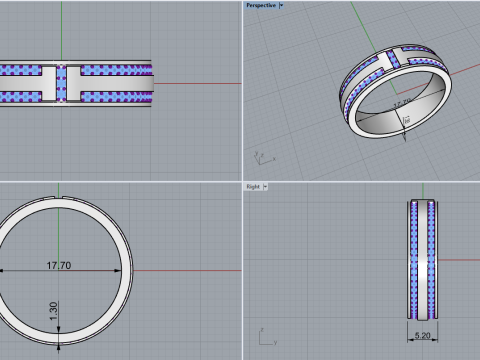Select the 17.70 diameter dimension in front view
Screen dimensions: 480x360
click(x=59, y=265)
